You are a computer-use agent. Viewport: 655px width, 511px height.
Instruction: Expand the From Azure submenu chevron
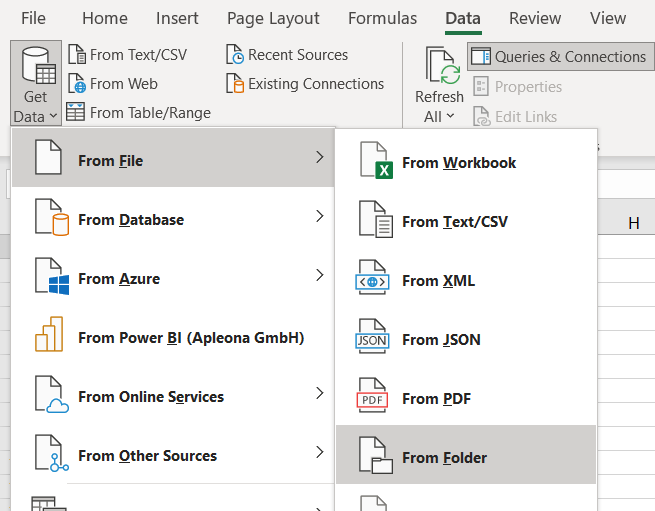(x=320, y=275)
